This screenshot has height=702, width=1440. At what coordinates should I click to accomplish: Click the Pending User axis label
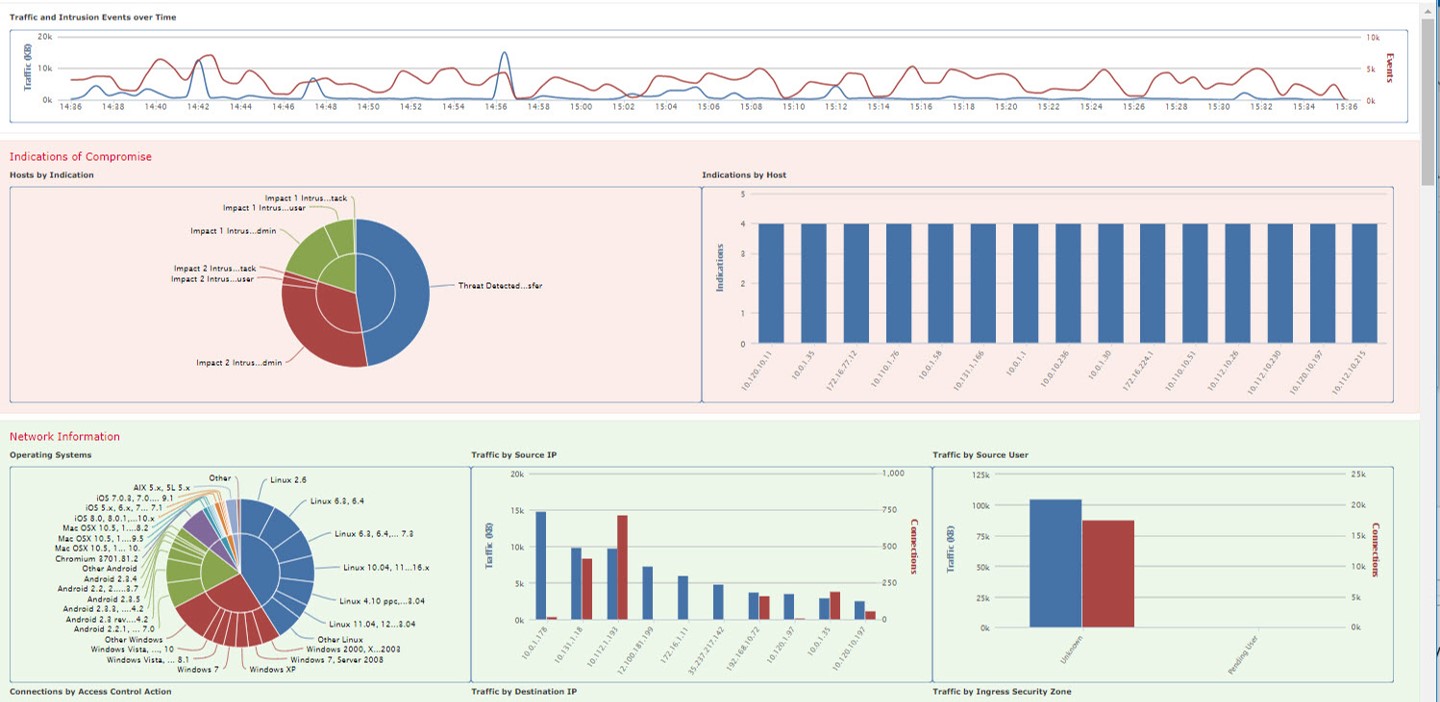point(1242,660)
